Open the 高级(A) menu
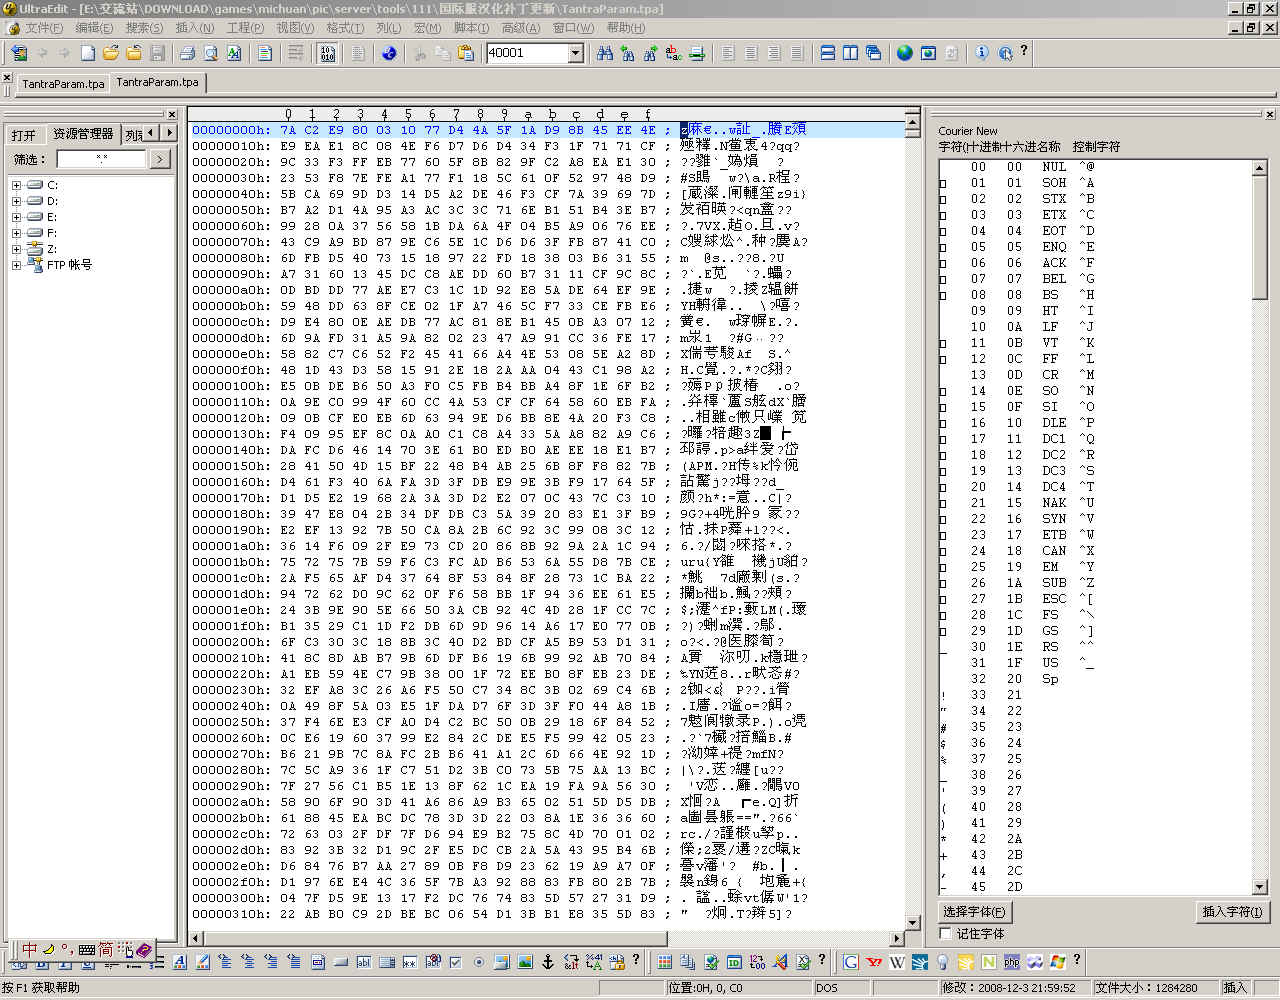This screenshot has width=1280, height=1000. click(521, 28)
